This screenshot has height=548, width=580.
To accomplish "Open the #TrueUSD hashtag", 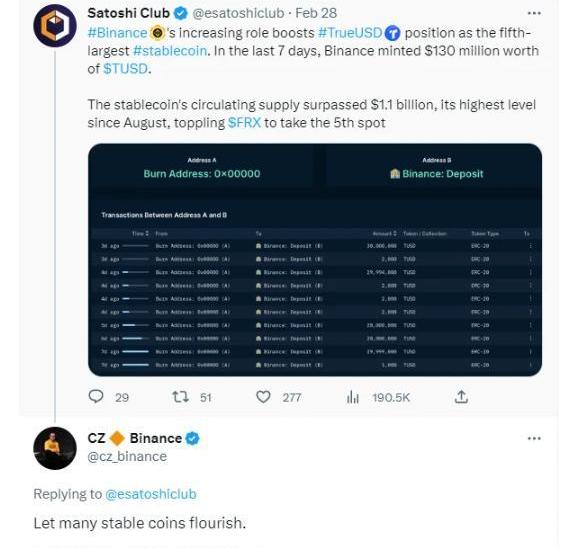I will point(350,33).
